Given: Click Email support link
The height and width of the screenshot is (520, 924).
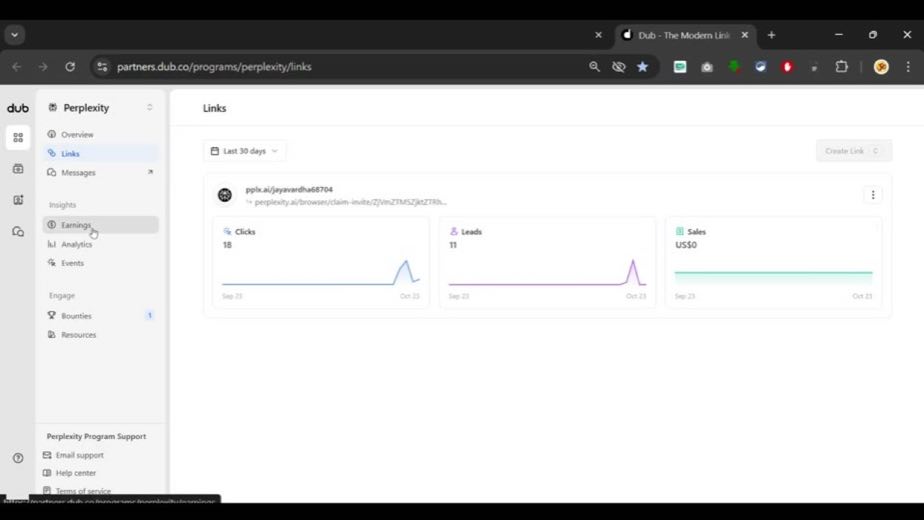Looking at the screenshot, I should click(73, 455).
